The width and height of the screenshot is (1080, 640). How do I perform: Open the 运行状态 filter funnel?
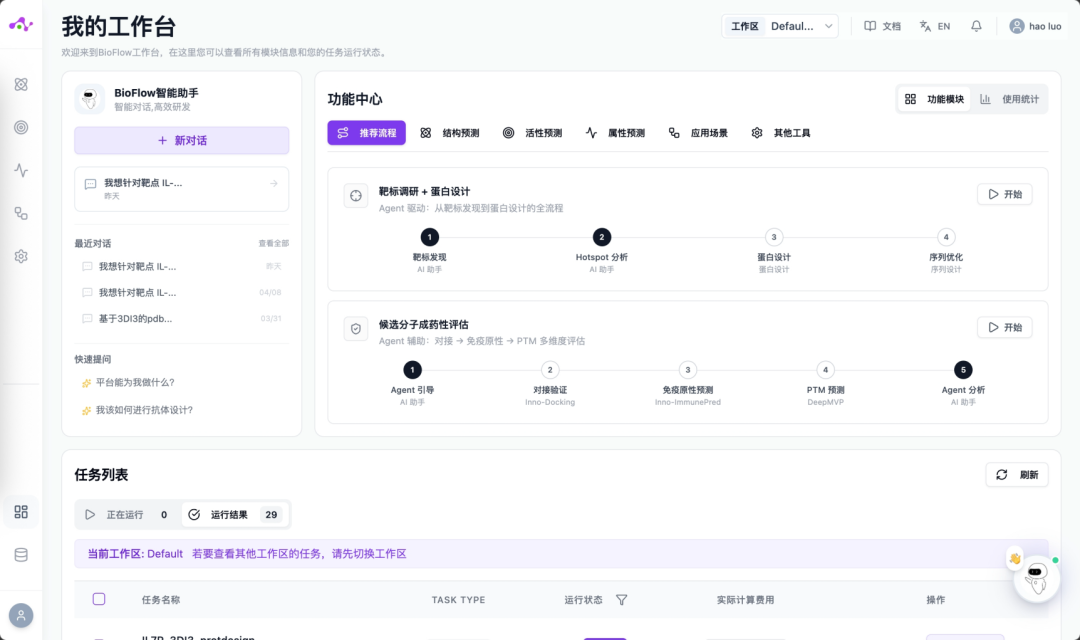point(621,600)
